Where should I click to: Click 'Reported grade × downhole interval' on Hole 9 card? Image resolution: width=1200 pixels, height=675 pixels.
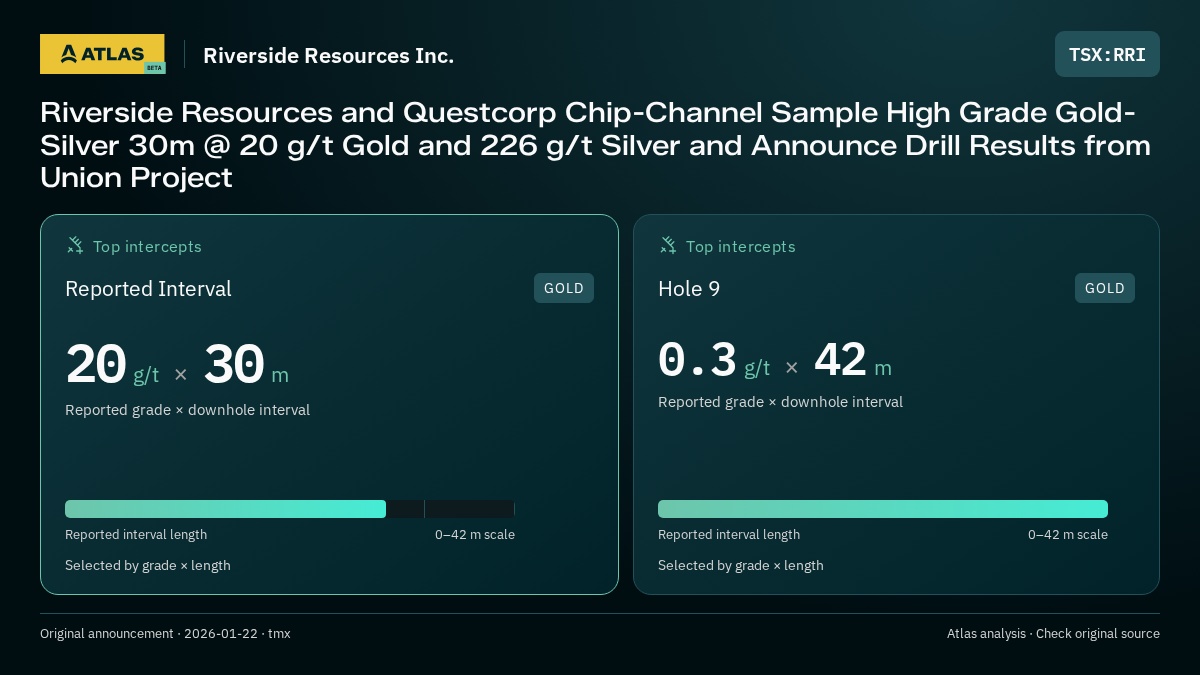point(780,402)
